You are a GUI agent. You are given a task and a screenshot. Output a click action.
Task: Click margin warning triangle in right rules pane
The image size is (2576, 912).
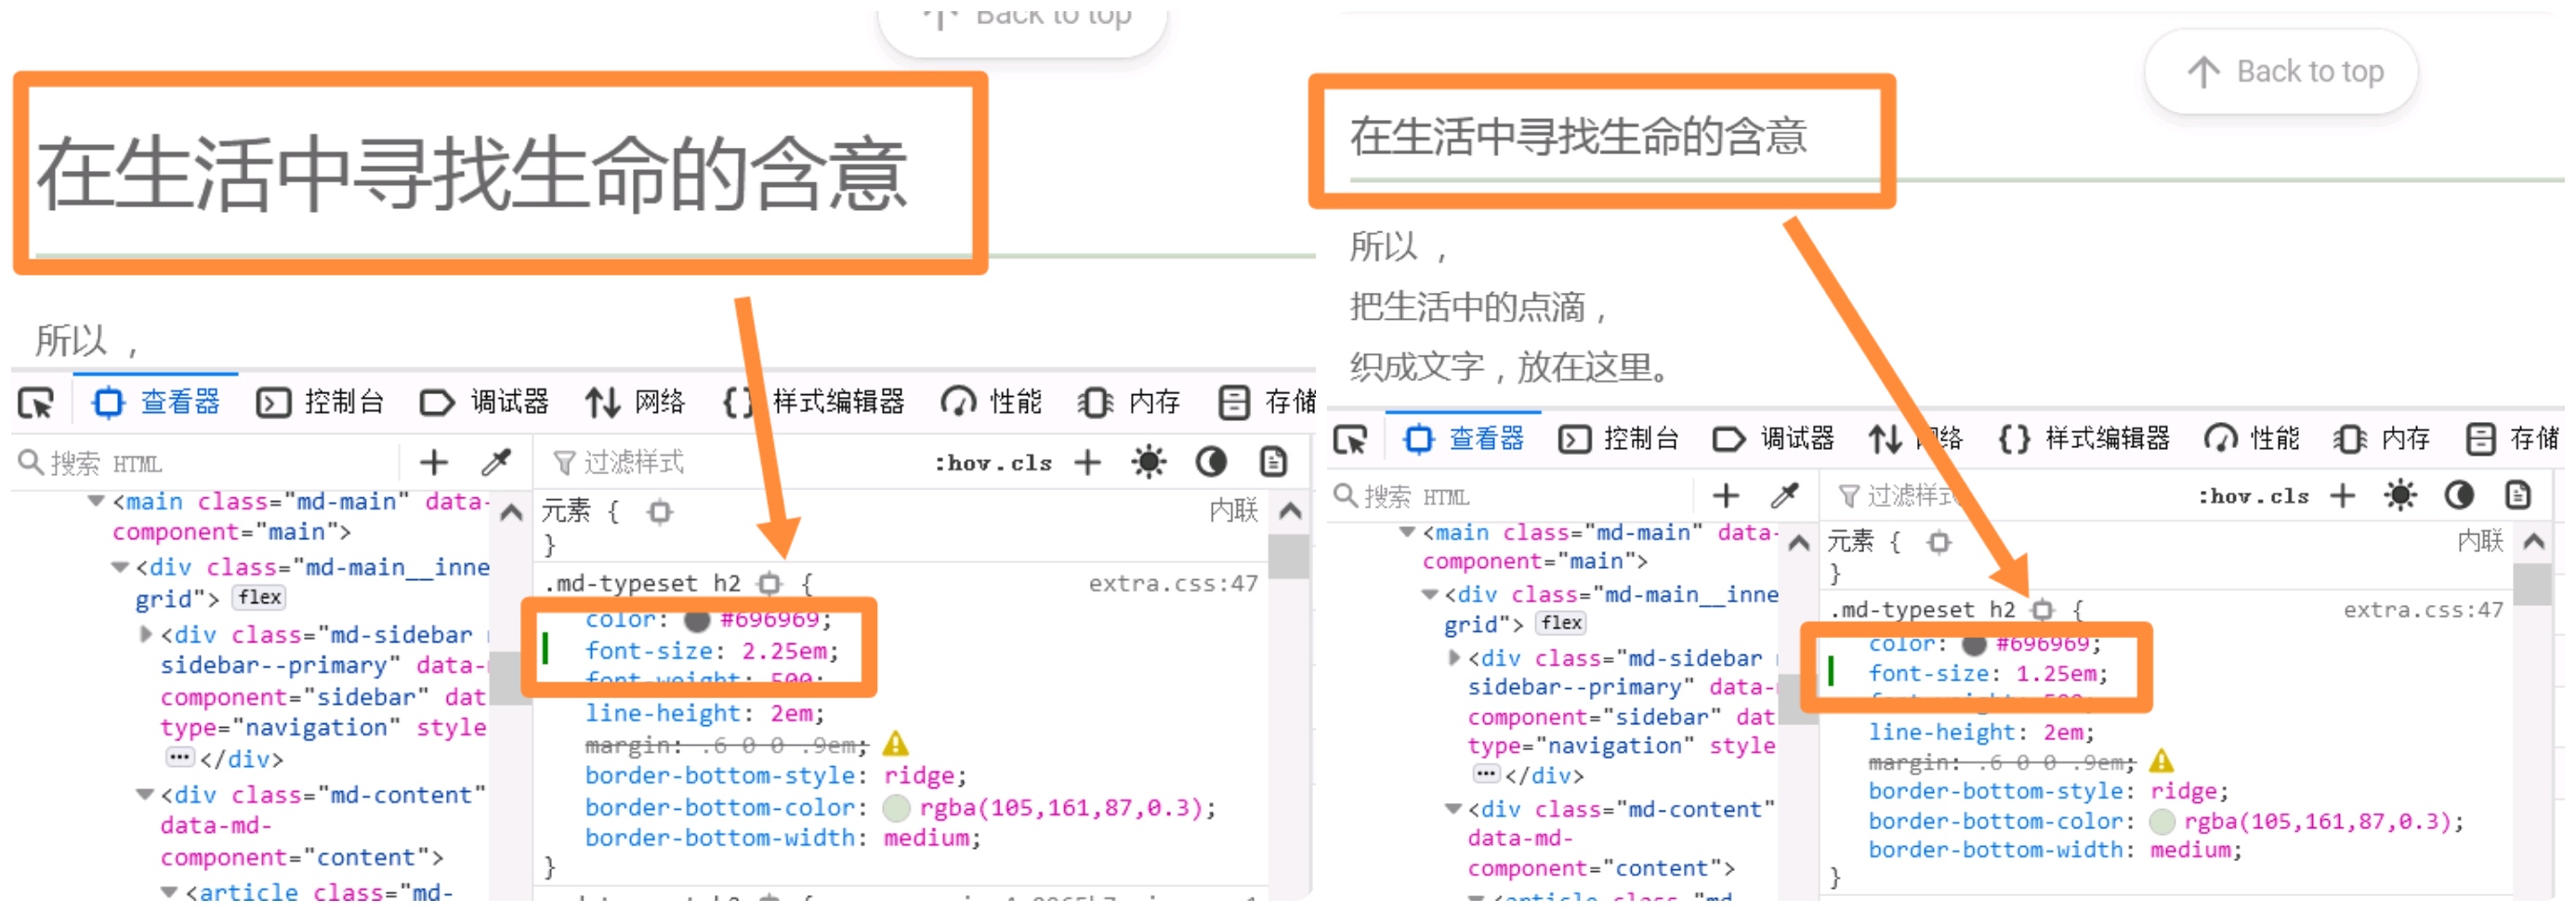2161,762
